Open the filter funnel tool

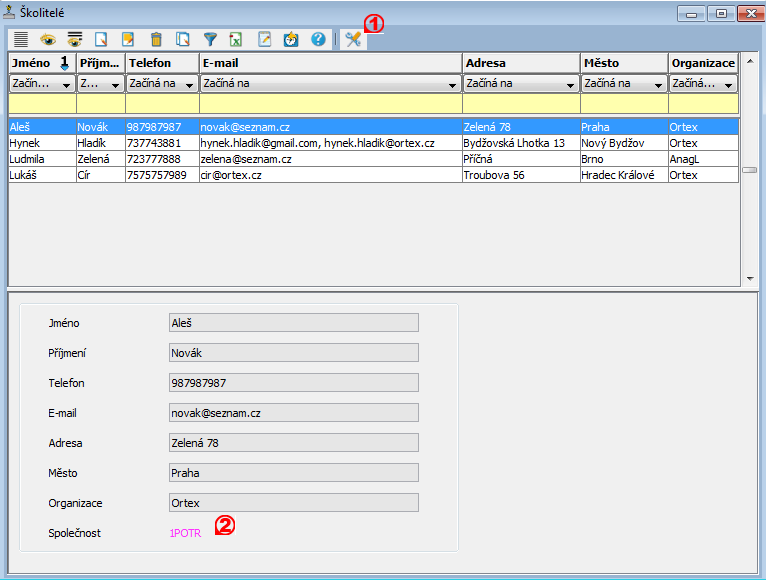[210, 40]
